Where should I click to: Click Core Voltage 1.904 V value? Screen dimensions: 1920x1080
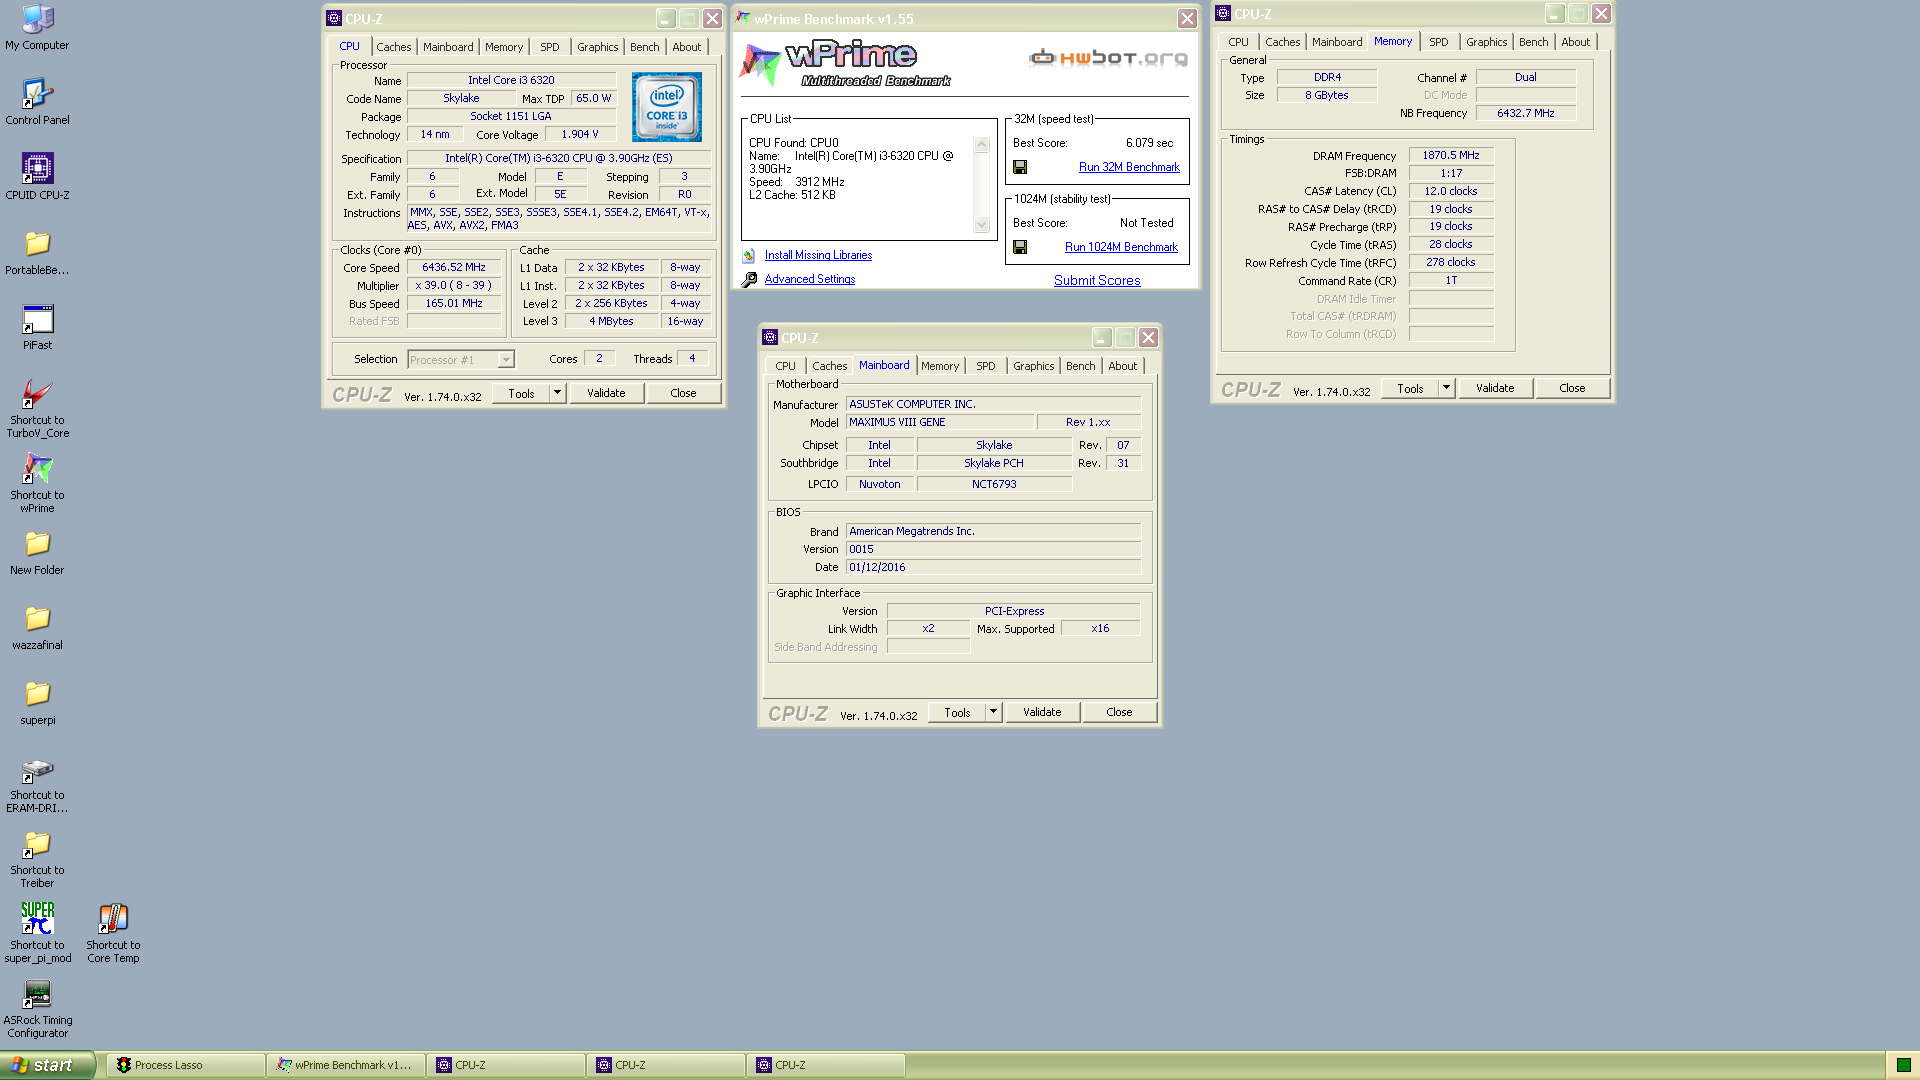pos(580,135)
